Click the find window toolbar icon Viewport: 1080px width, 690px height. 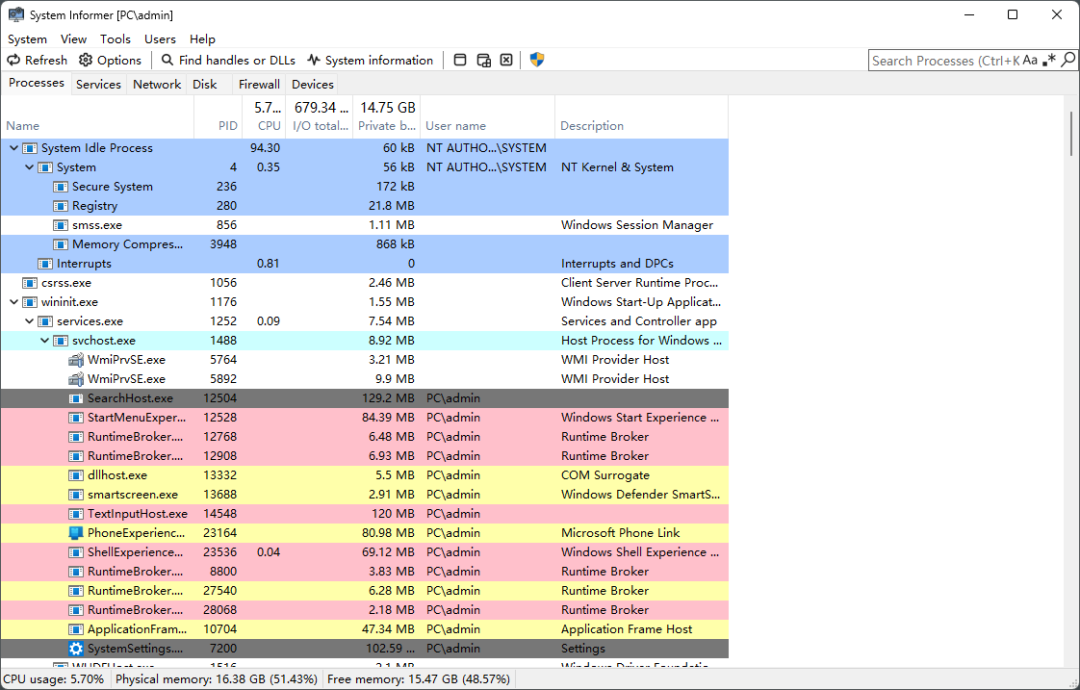point(460,60)
